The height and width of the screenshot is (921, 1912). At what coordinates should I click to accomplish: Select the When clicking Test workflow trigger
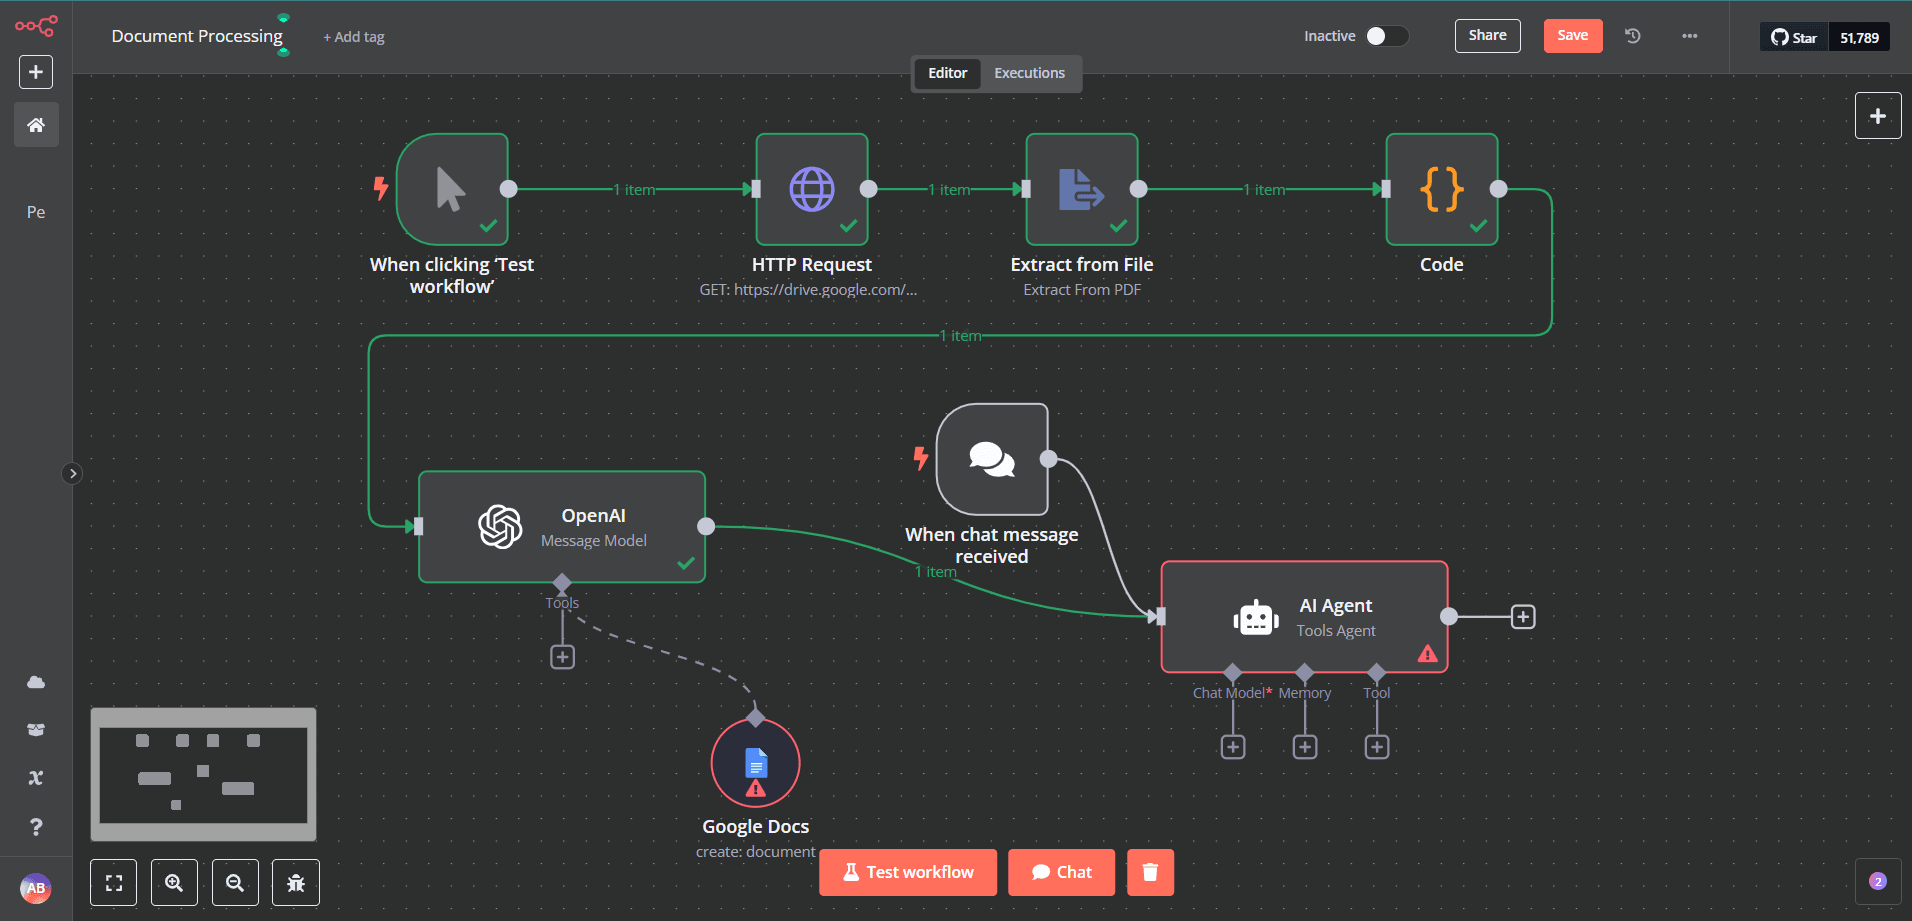[452, 189]
